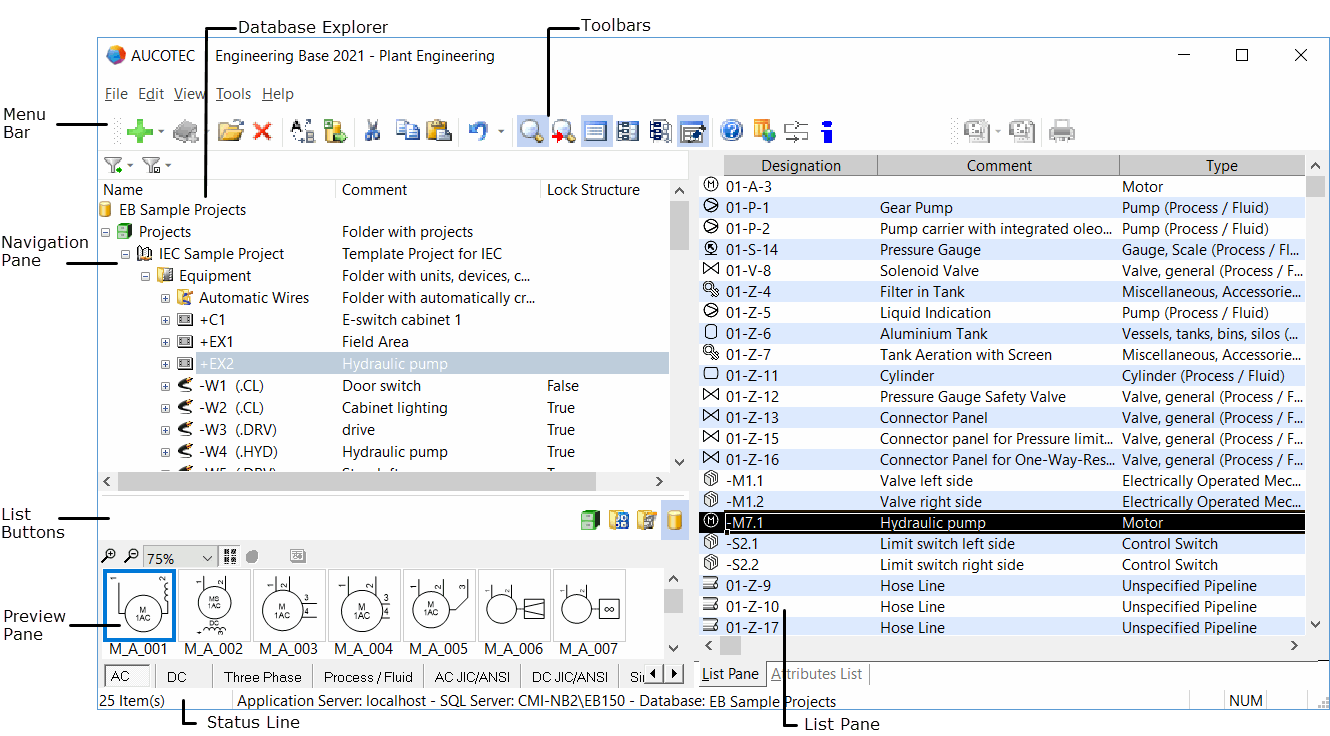Screen dimensions: 1330x736
Task: Open the Tools menu
Action: [x=233, y=94]
